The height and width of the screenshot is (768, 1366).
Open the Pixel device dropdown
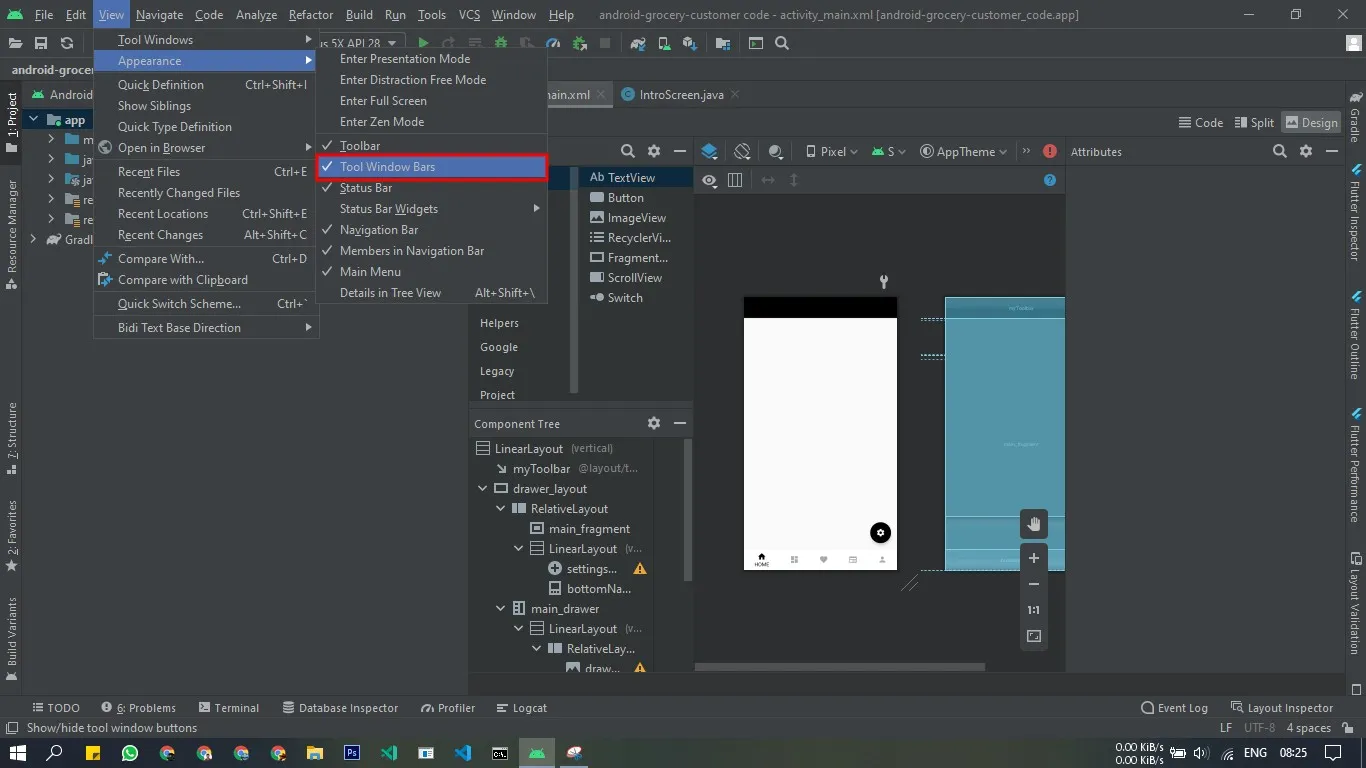(833, 151)
